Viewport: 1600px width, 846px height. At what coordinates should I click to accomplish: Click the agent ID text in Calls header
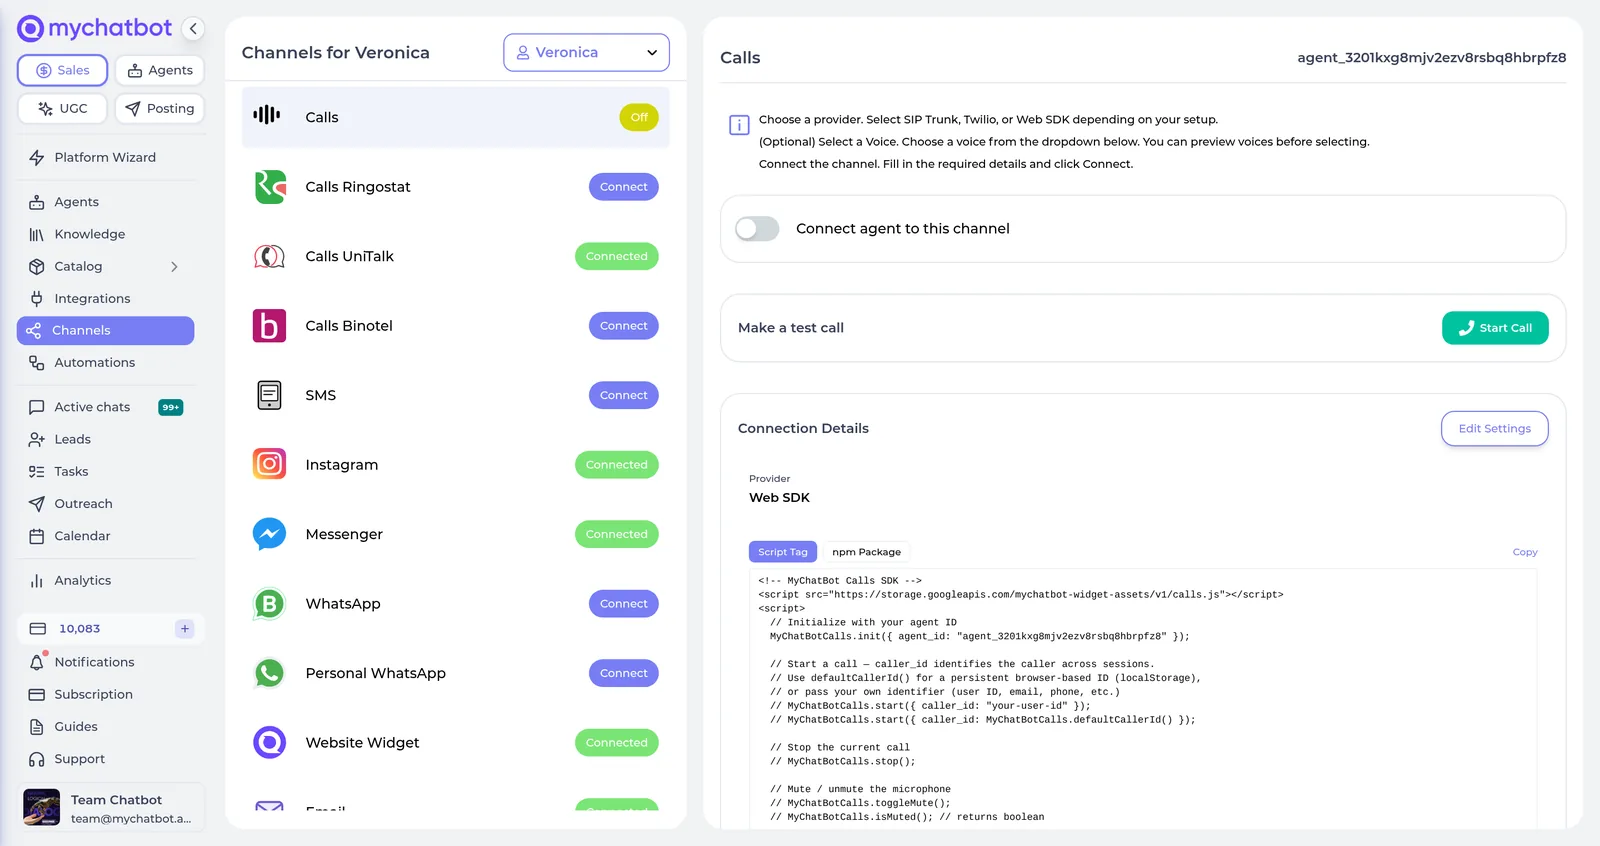[x=1432, y=57]
